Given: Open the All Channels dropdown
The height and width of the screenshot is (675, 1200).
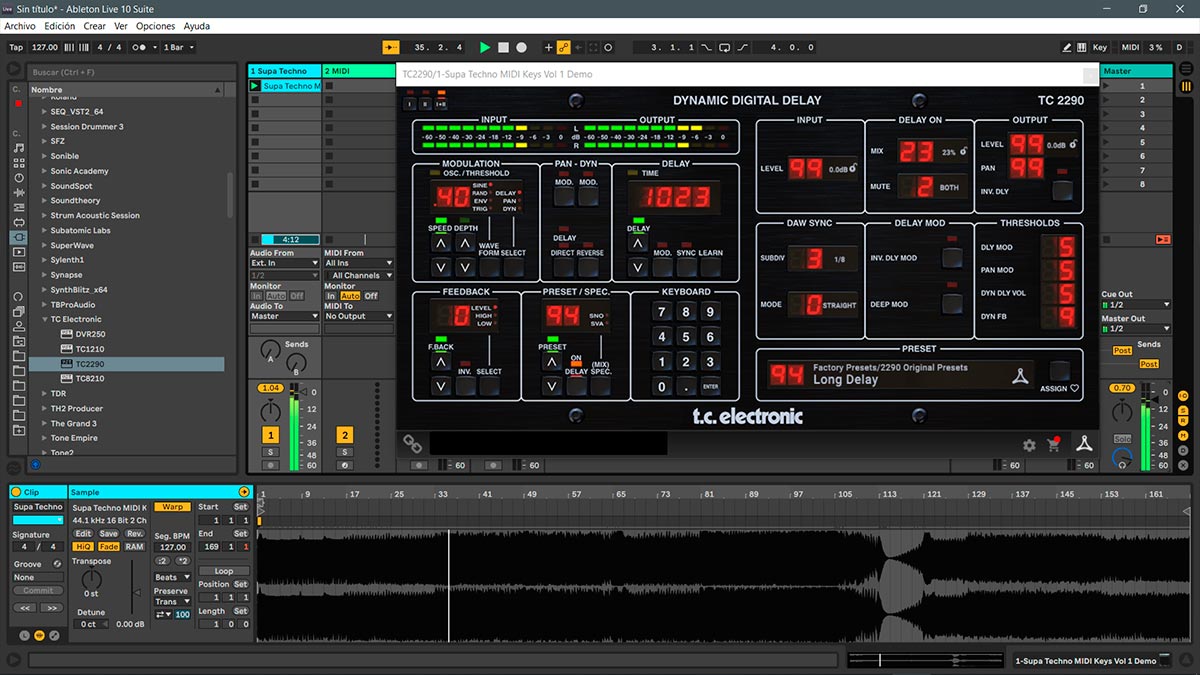Looking at the screenshot, I should (359, 275).
